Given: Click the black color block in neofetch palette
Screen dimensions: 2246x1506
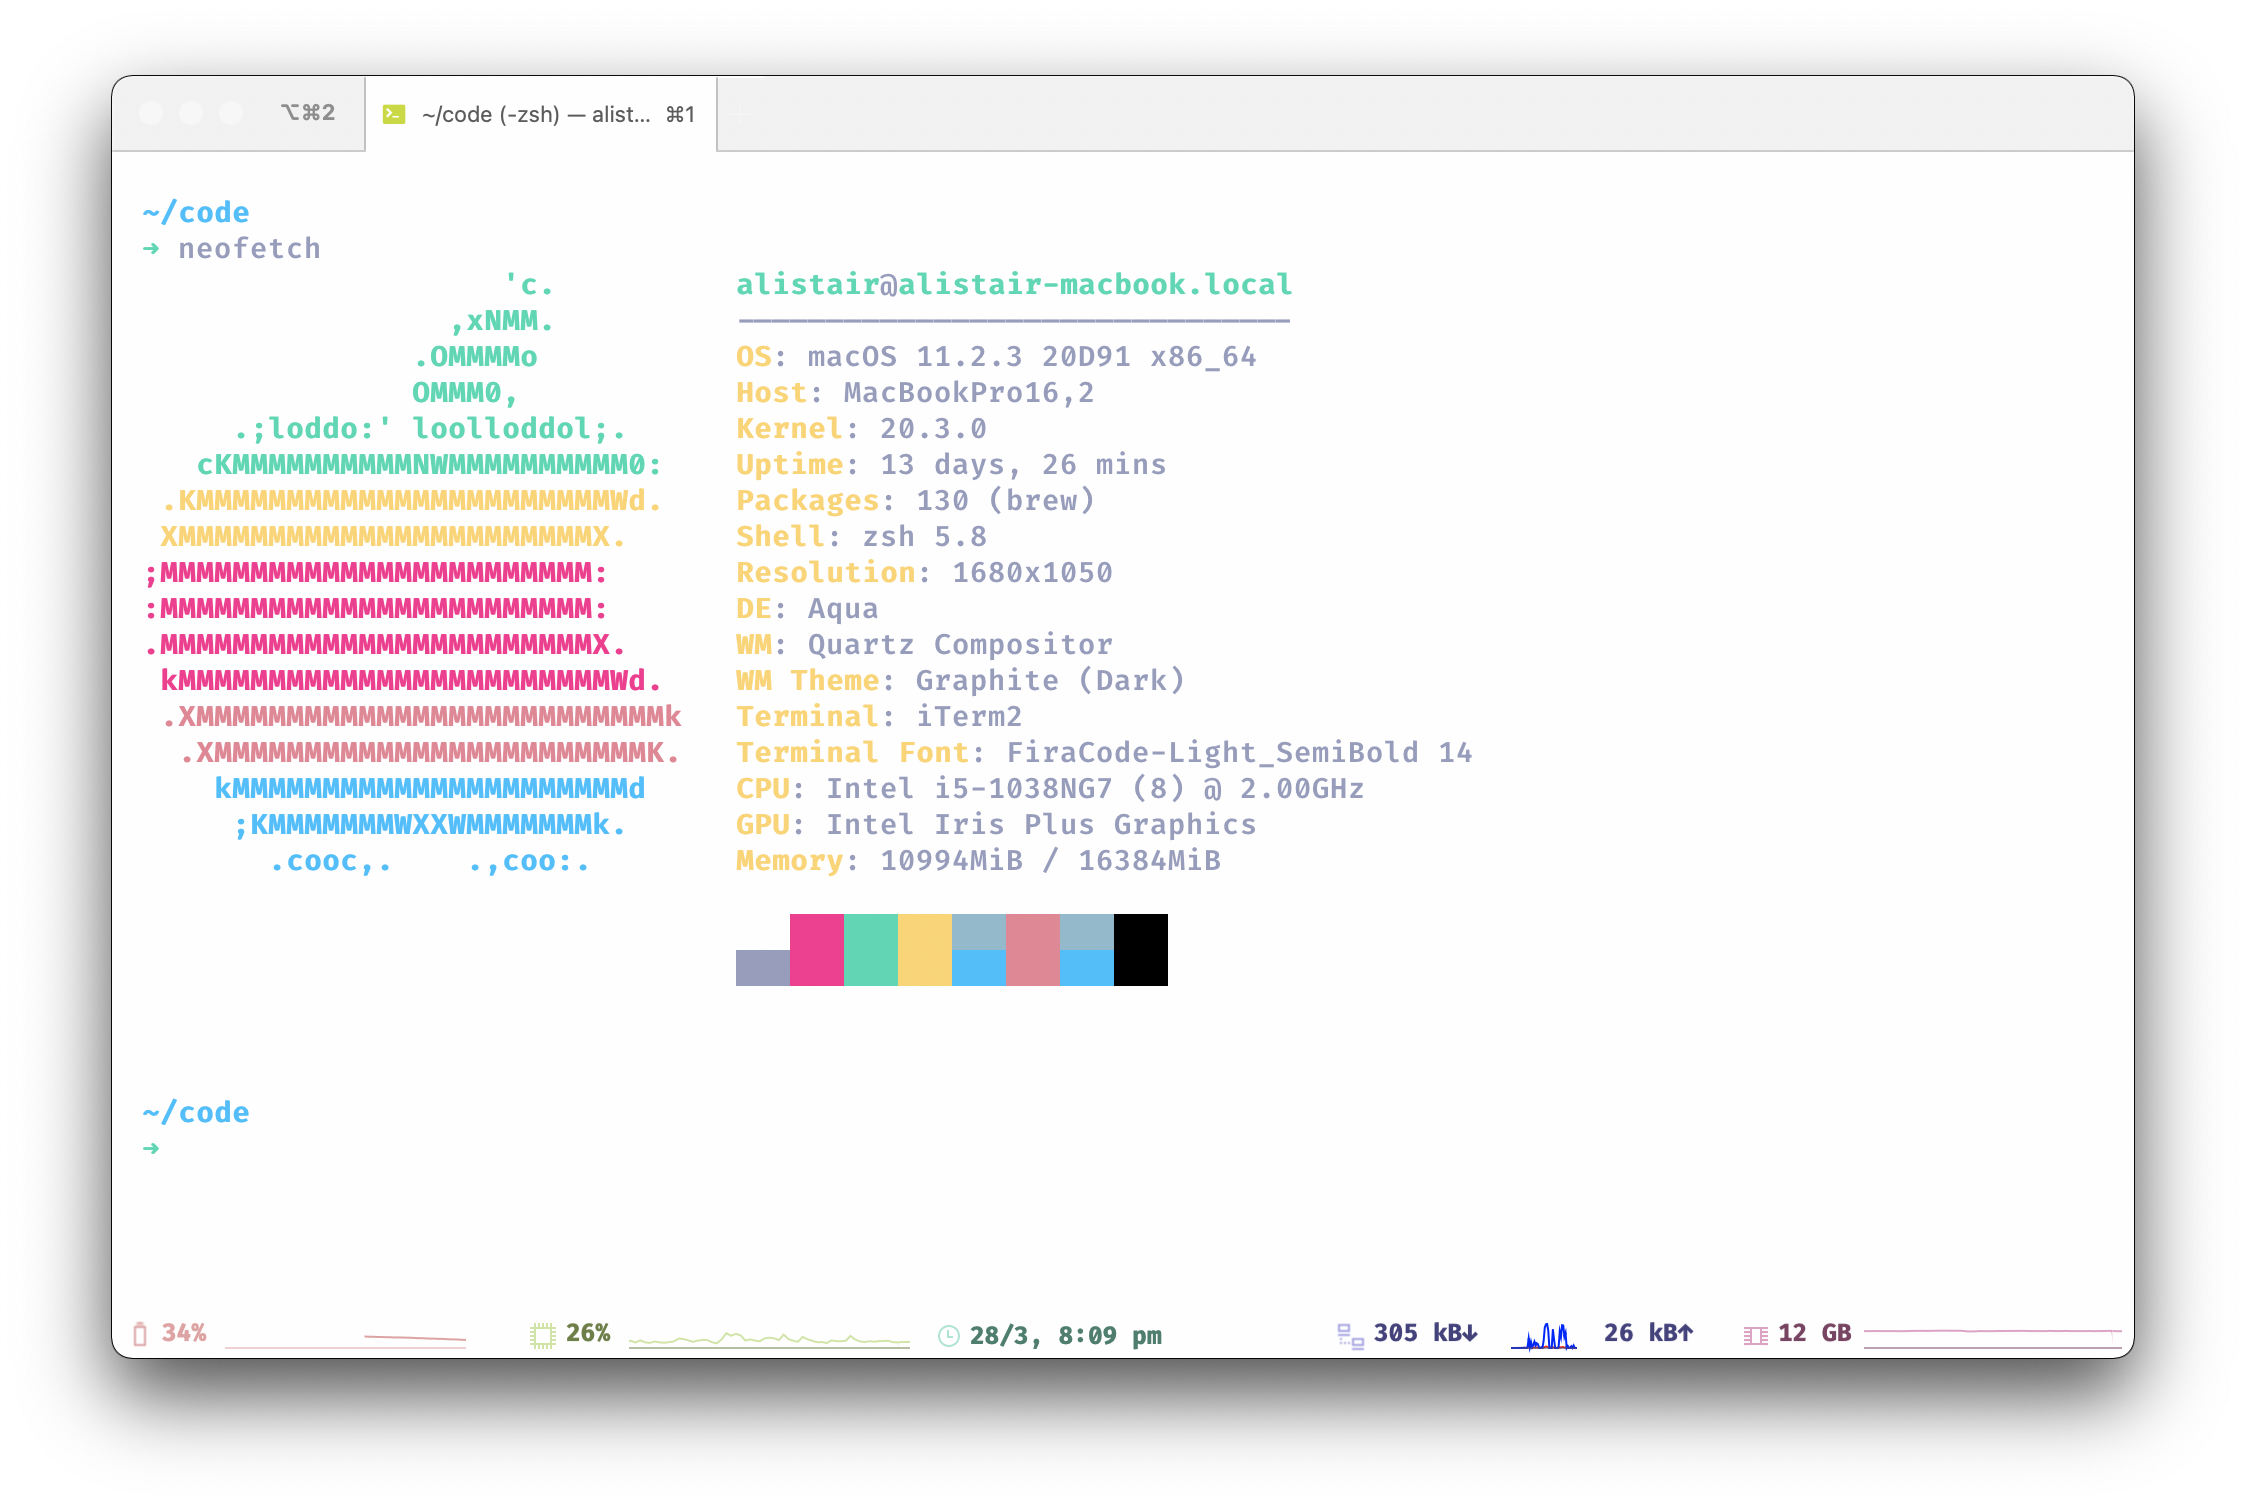Looking at the screenshot, I should 1140,950.
